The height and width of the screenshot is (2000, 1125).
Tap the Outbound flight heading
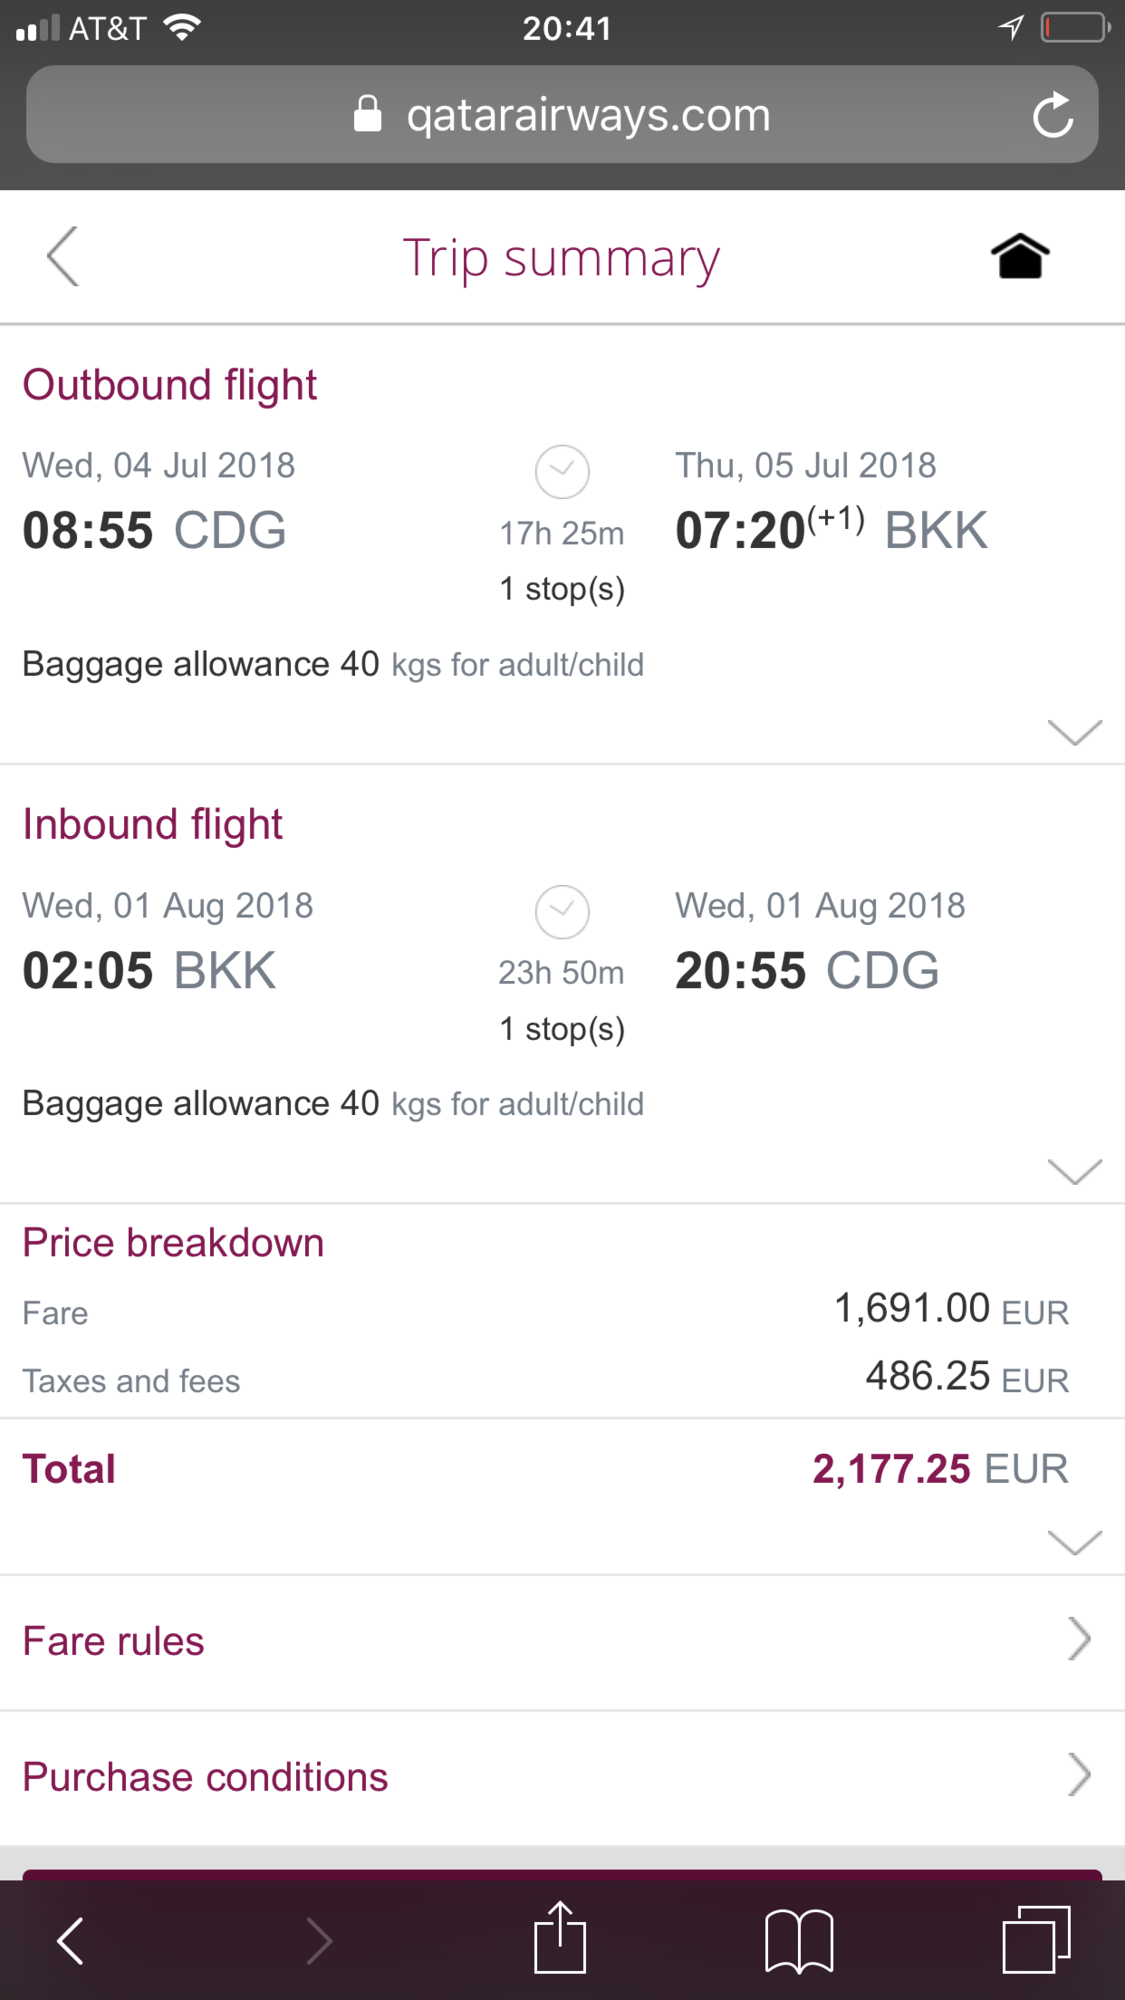pos(169,385)
